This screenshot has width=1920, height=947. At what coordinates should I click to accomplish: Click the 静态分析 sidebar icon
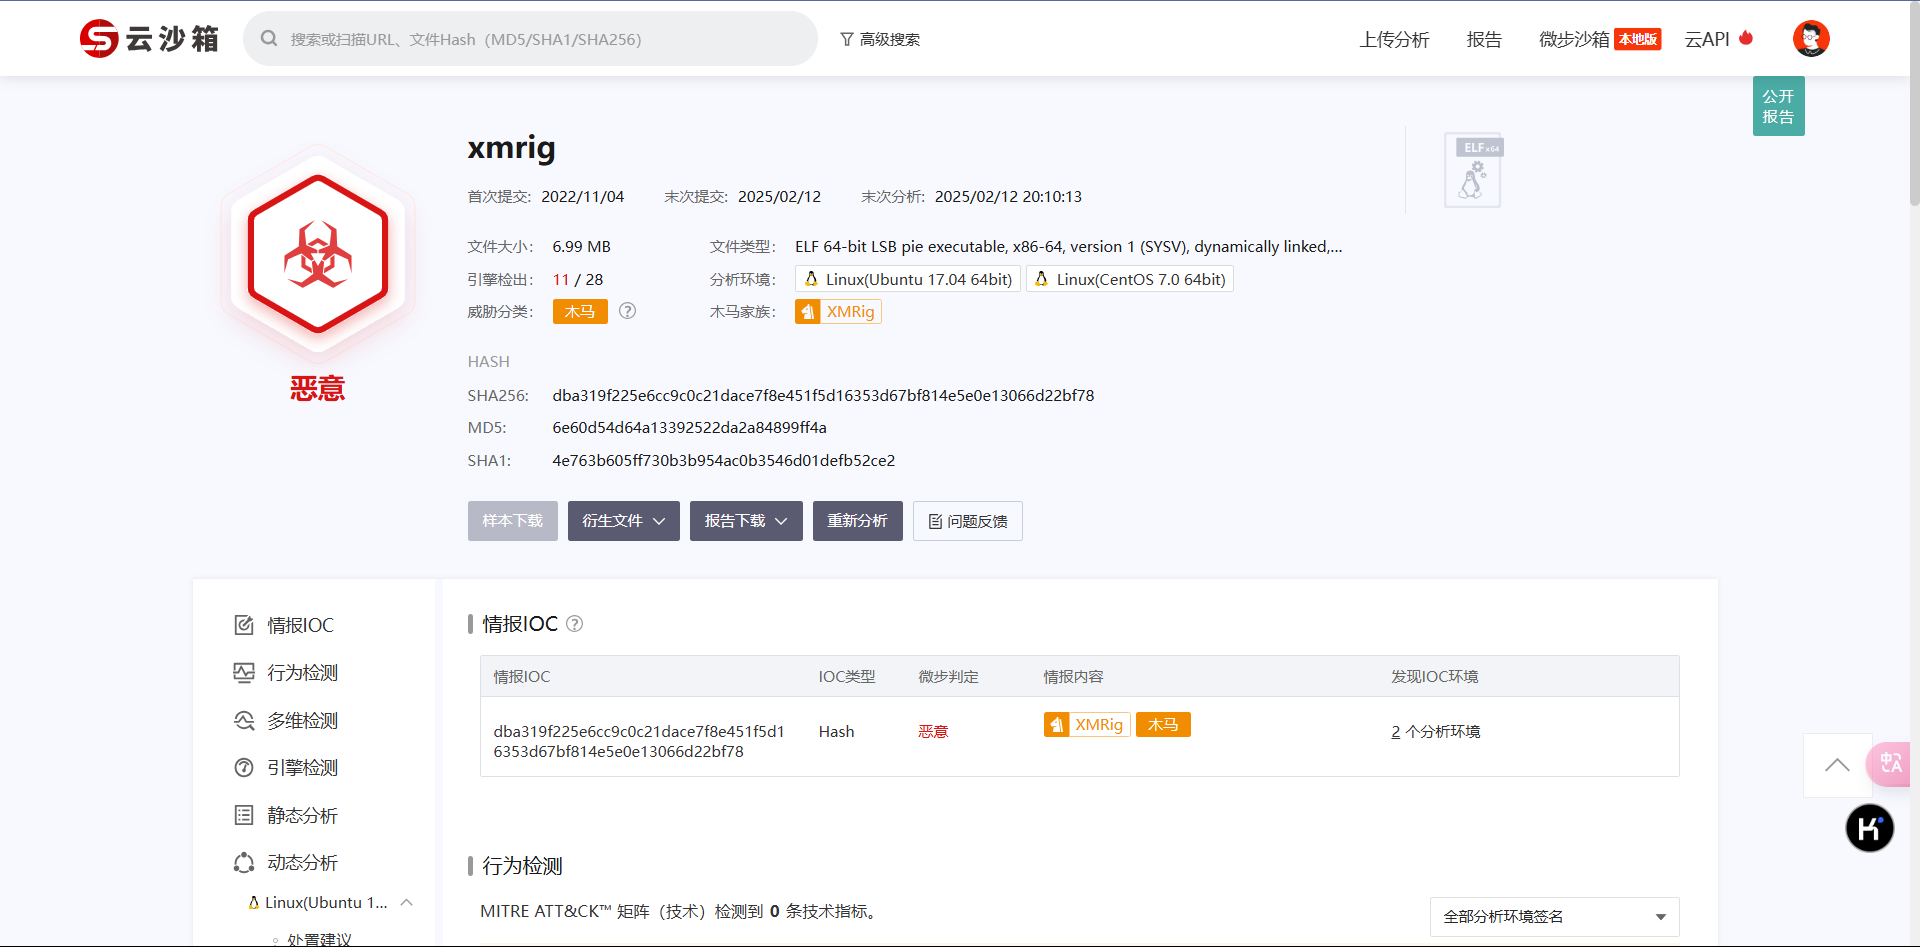click(244, 816)
